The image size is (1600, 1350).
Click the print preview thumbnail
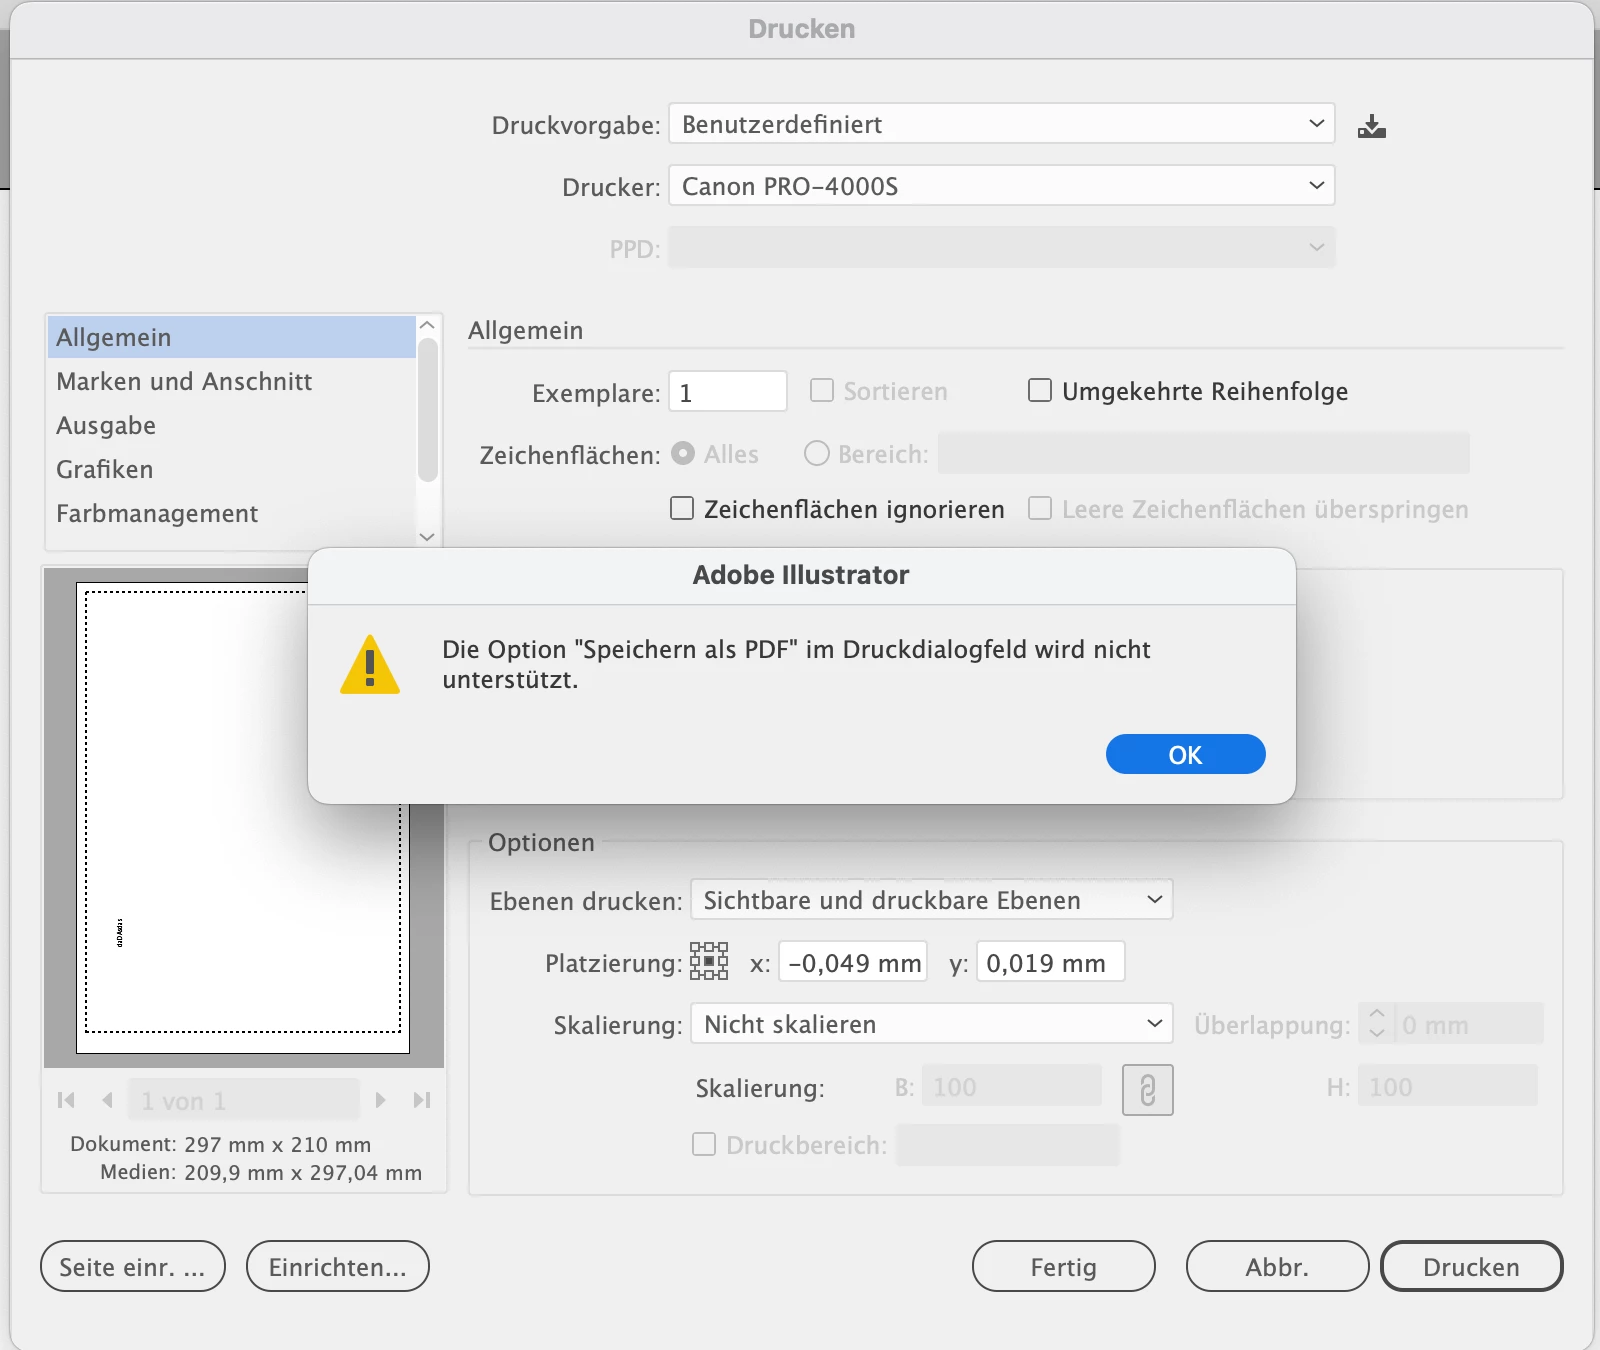[x=243, y=818]
